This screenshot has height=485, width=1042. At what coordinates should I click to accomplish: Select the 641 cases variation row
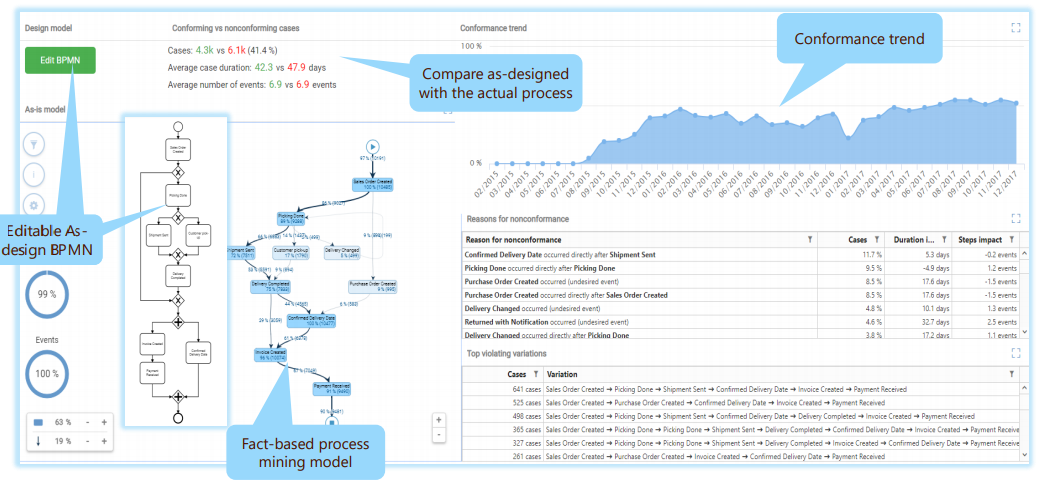pos(741,389)
